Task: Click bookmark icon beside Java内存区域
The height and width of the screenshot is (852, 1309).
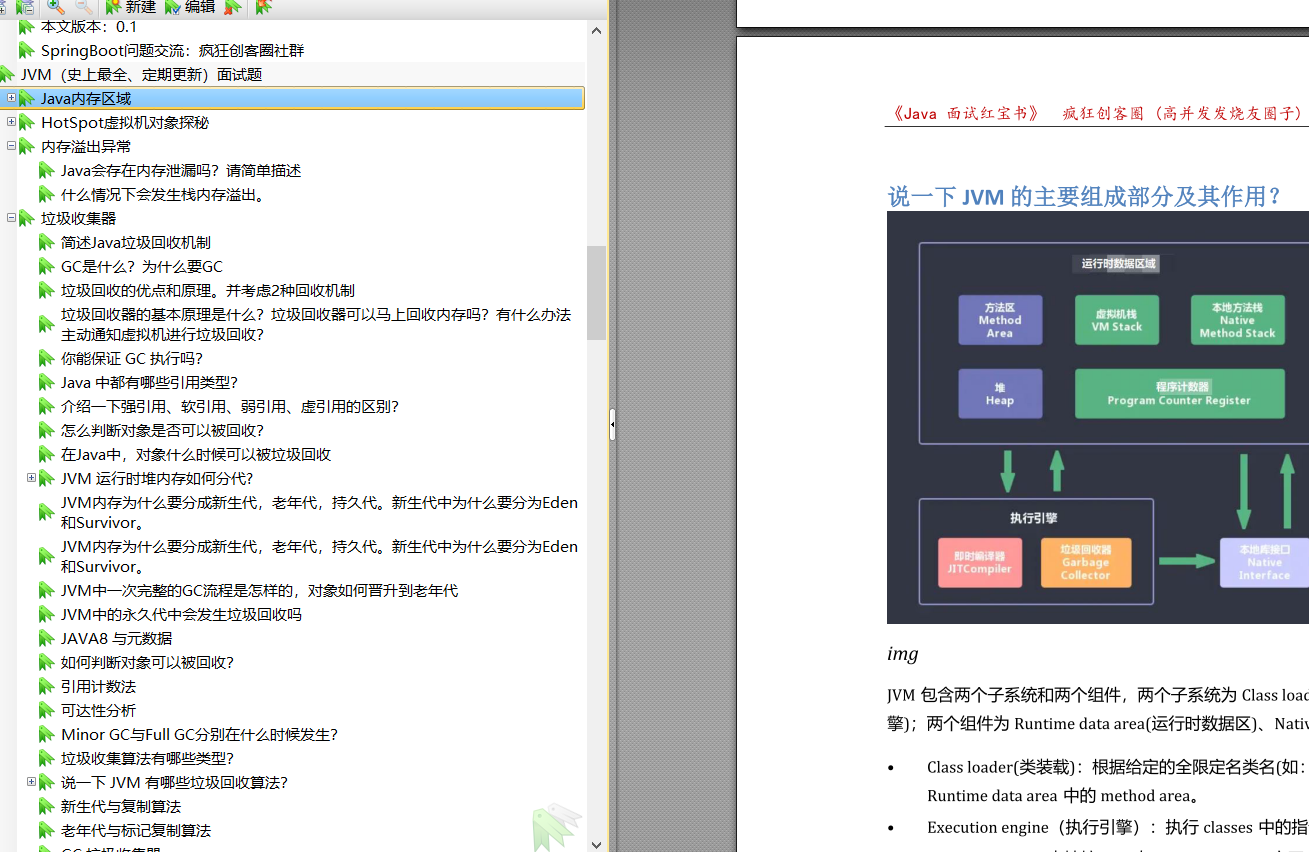Action: point(27,98)
